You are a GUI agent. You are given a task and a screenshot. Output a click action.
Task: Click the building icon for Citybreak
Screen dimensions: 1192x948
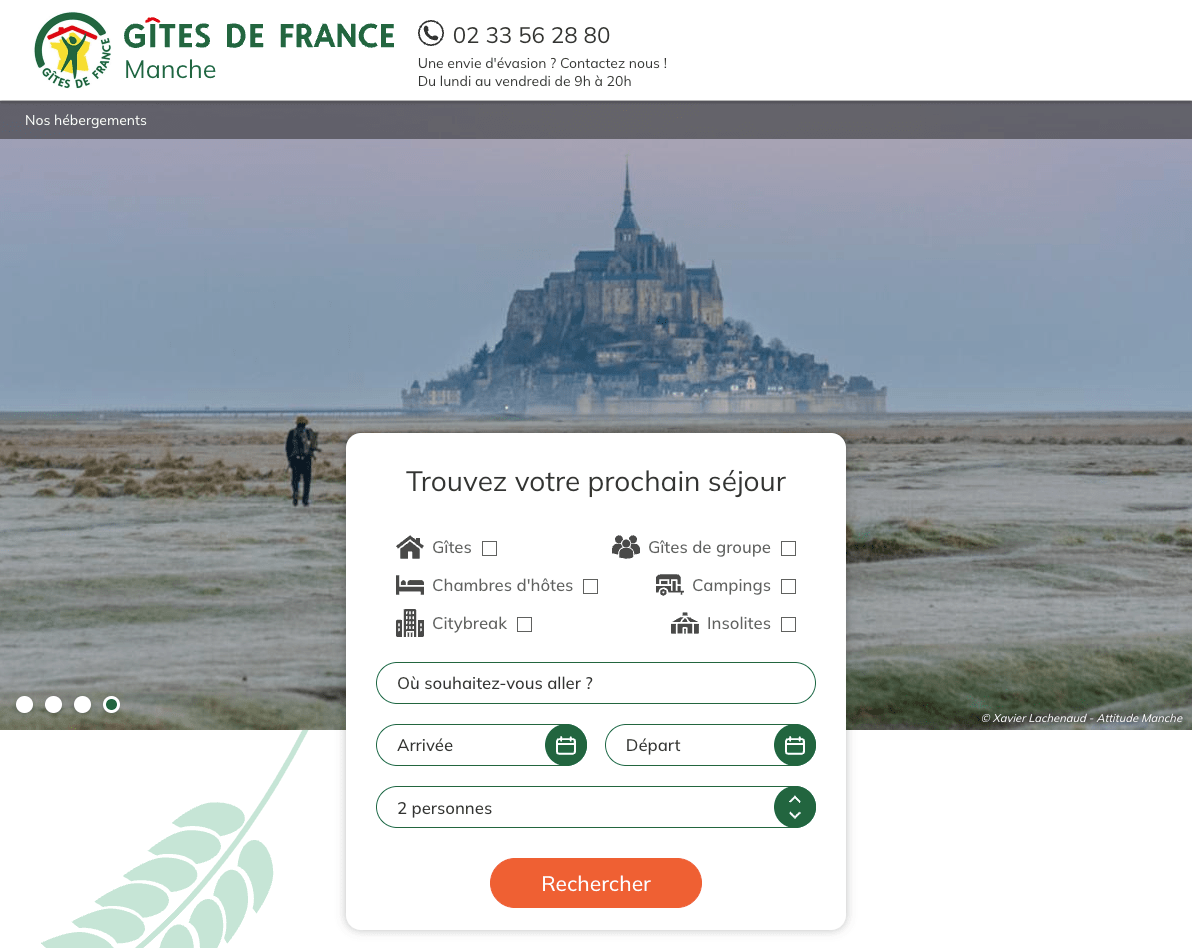pos(410,623)
